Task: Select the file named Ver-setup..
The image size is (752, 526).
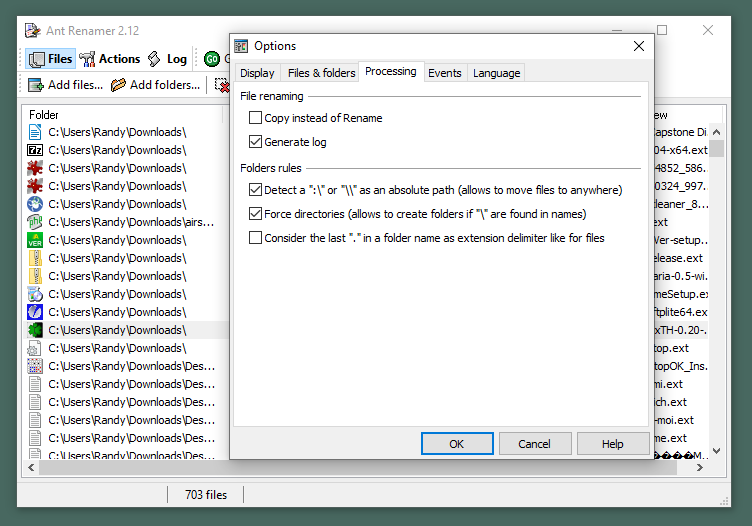Action: 681,240
